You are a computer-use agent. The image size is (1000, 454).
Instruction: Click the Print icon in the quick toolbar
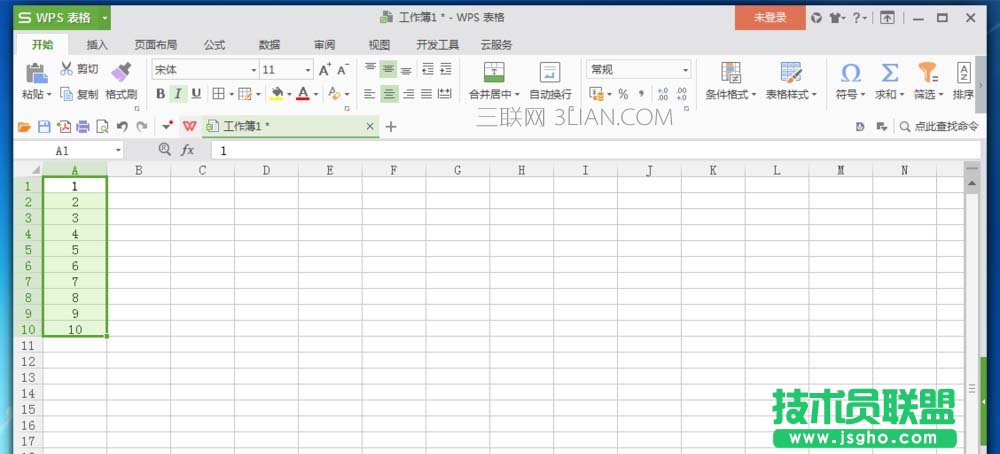click(82, 127)
